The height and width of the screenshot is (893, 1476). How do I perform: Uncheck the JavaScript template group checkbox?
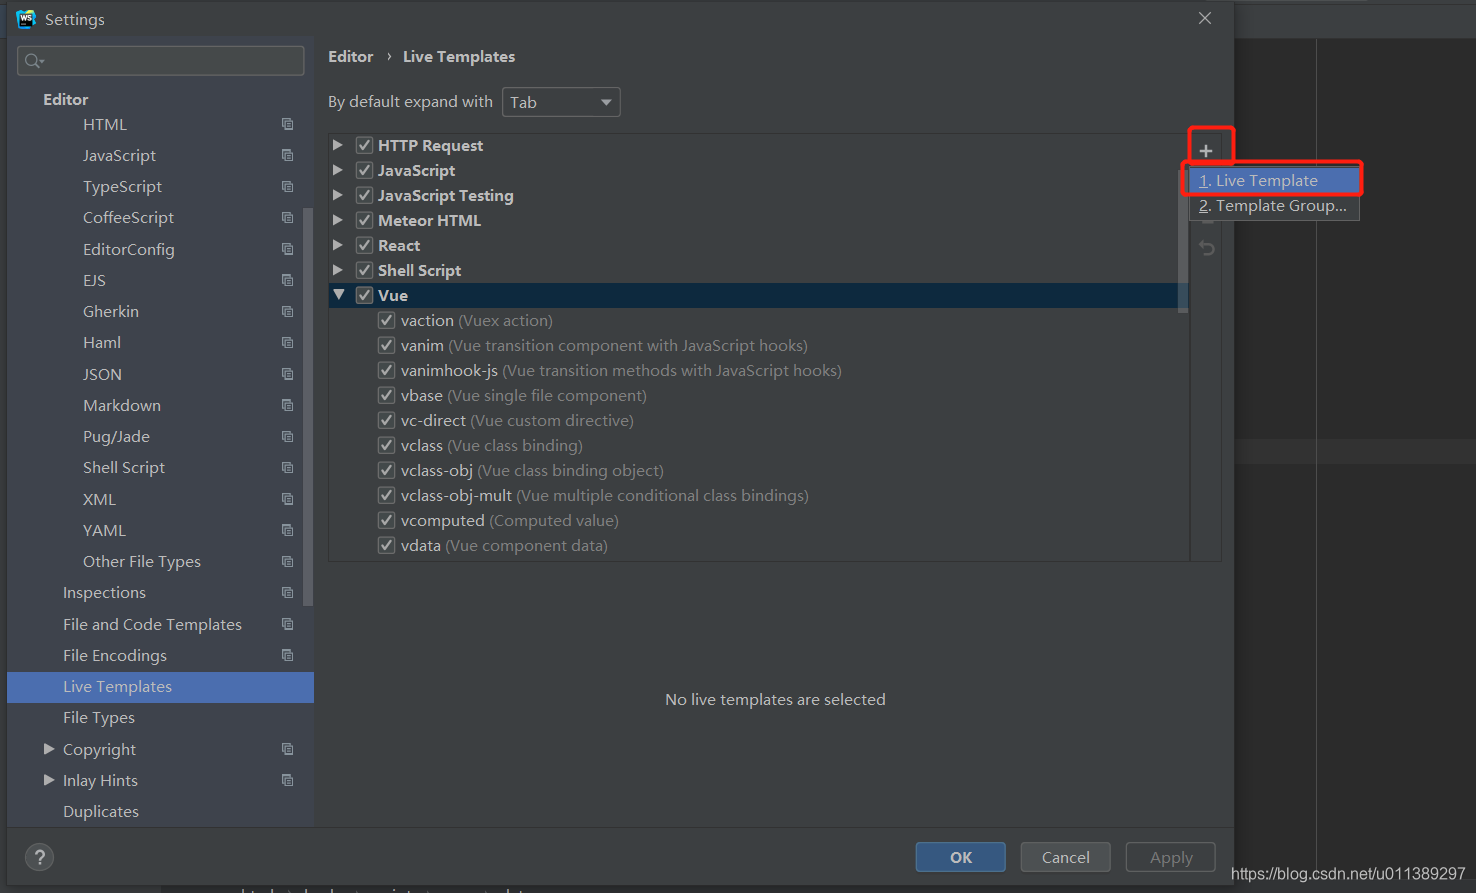coord(364,170)
